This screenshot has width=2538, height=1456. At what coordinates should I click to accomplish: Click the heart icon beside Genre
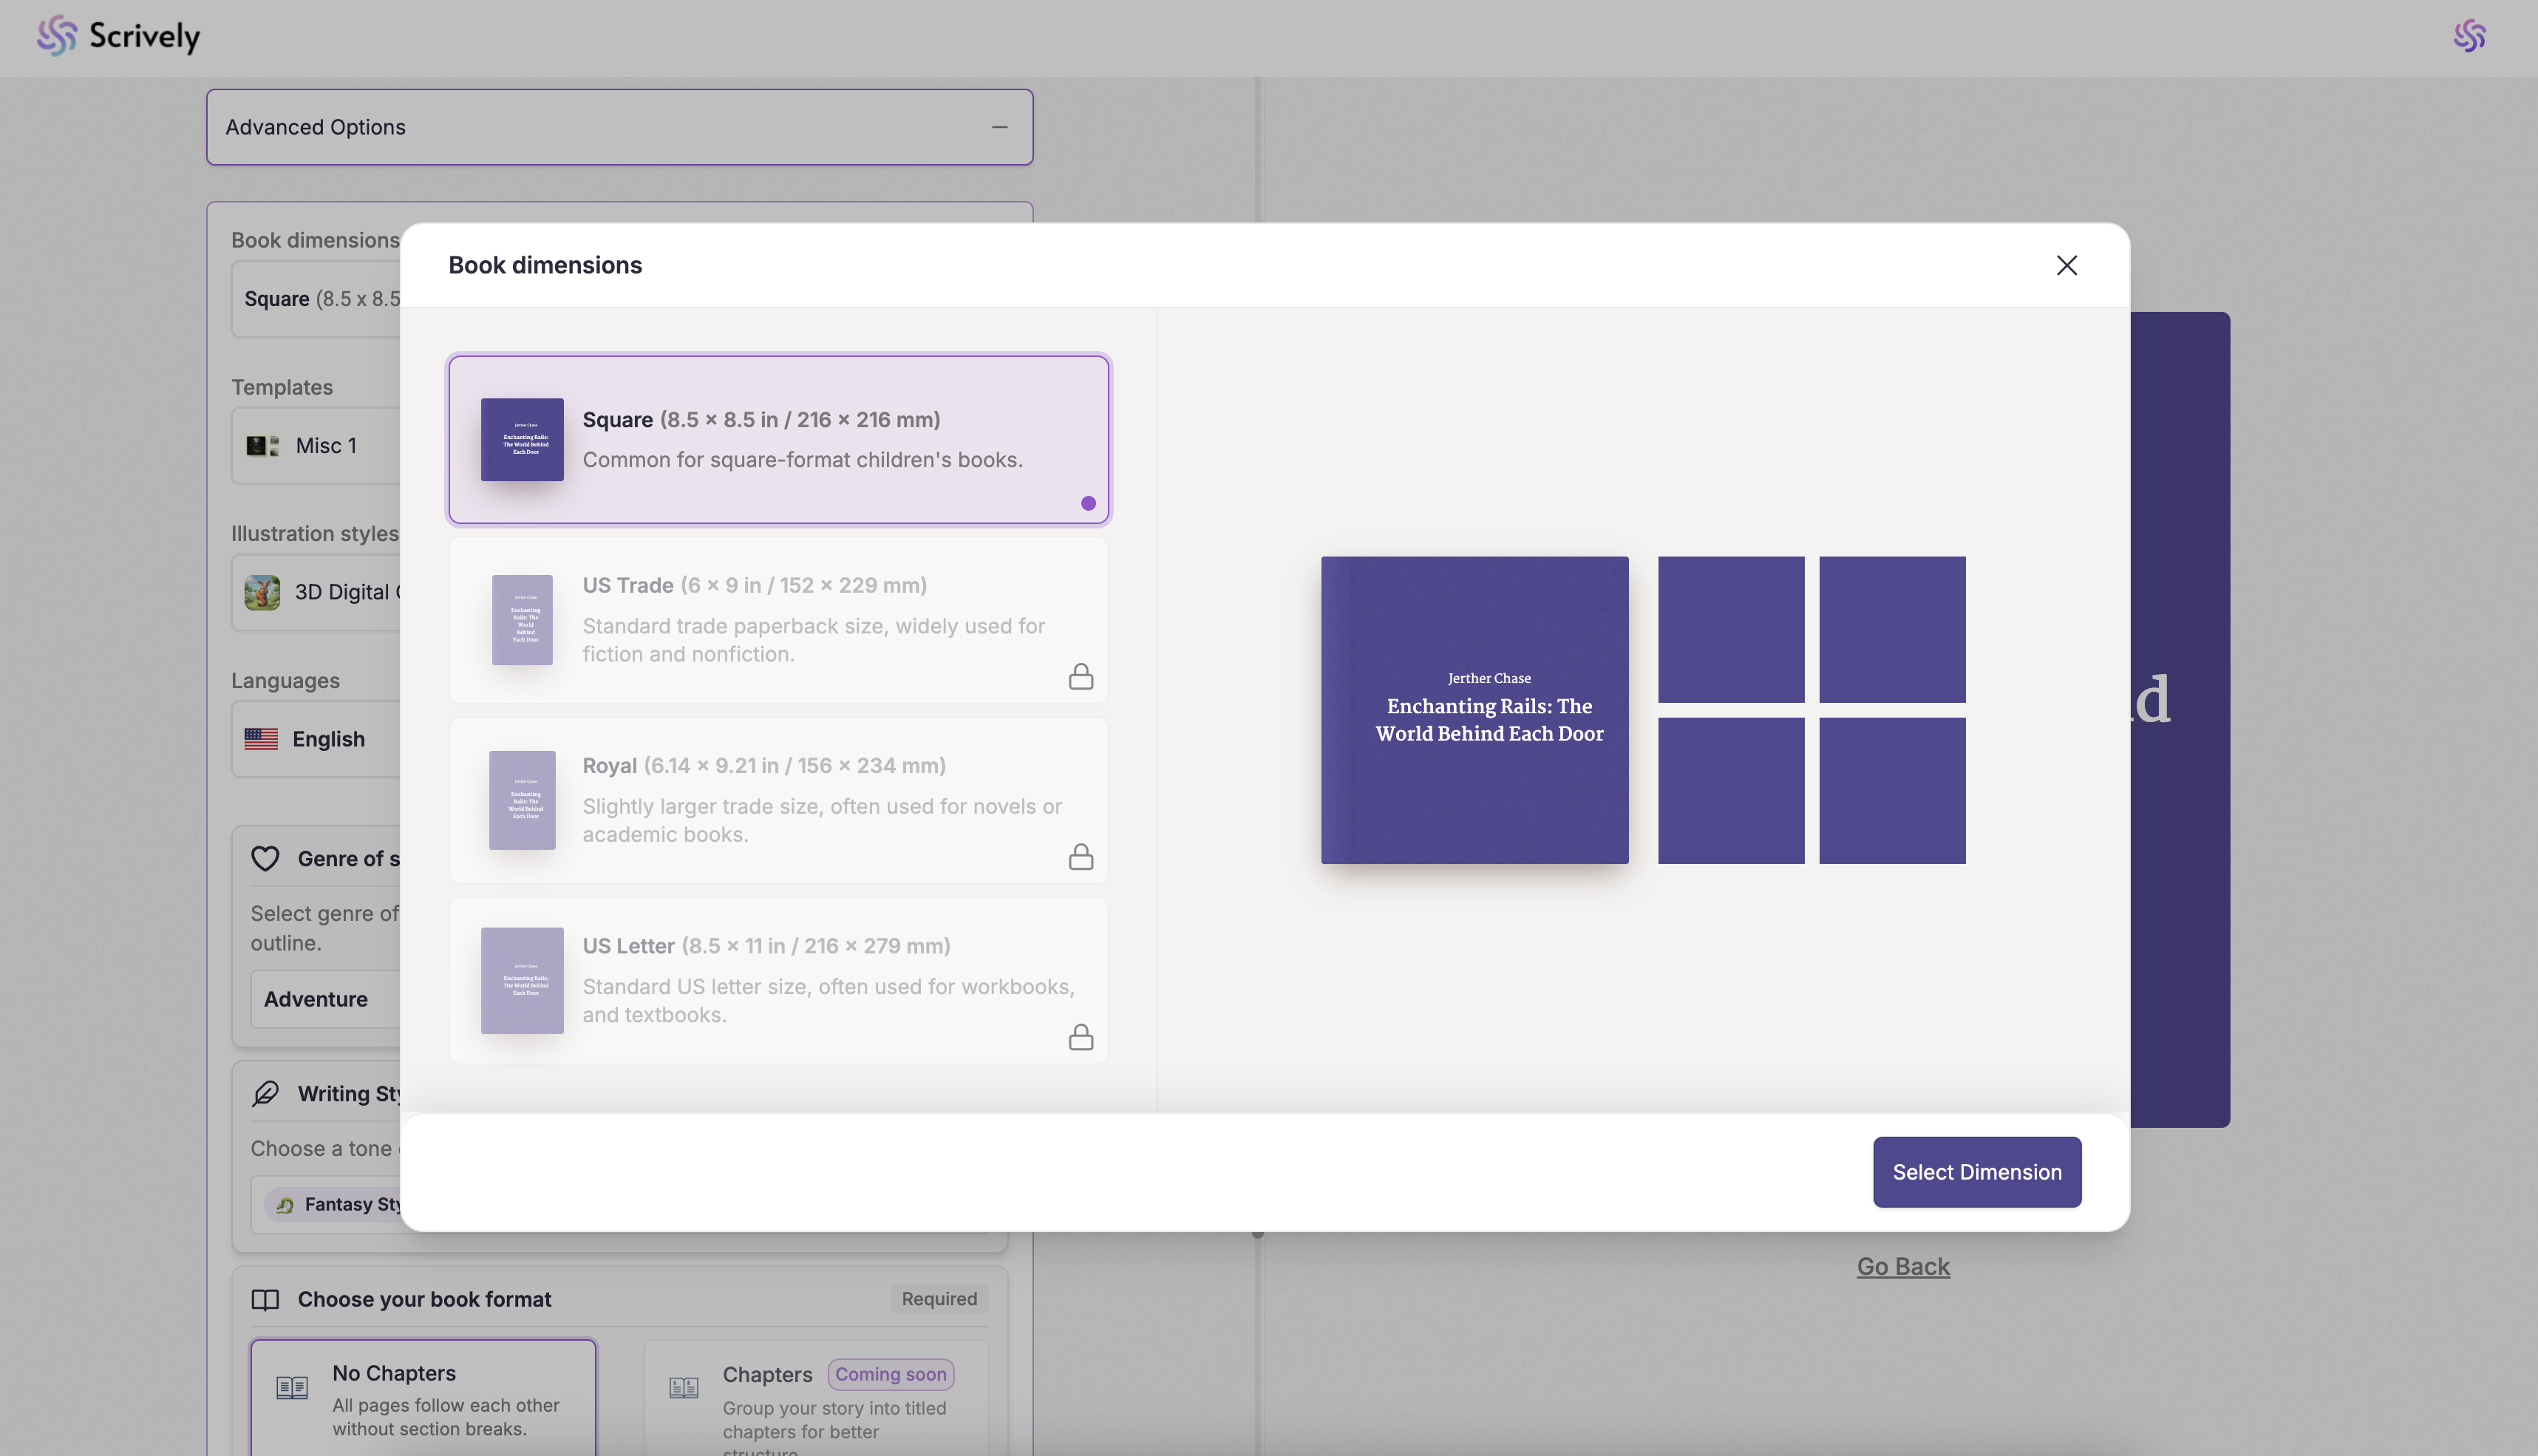click(x=265, y=859)
